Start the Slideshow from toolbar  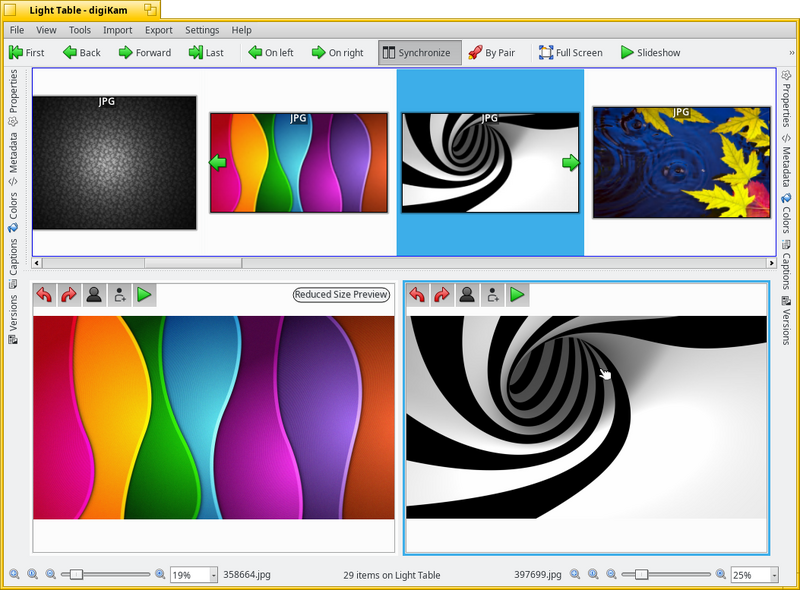click(651, 53)
